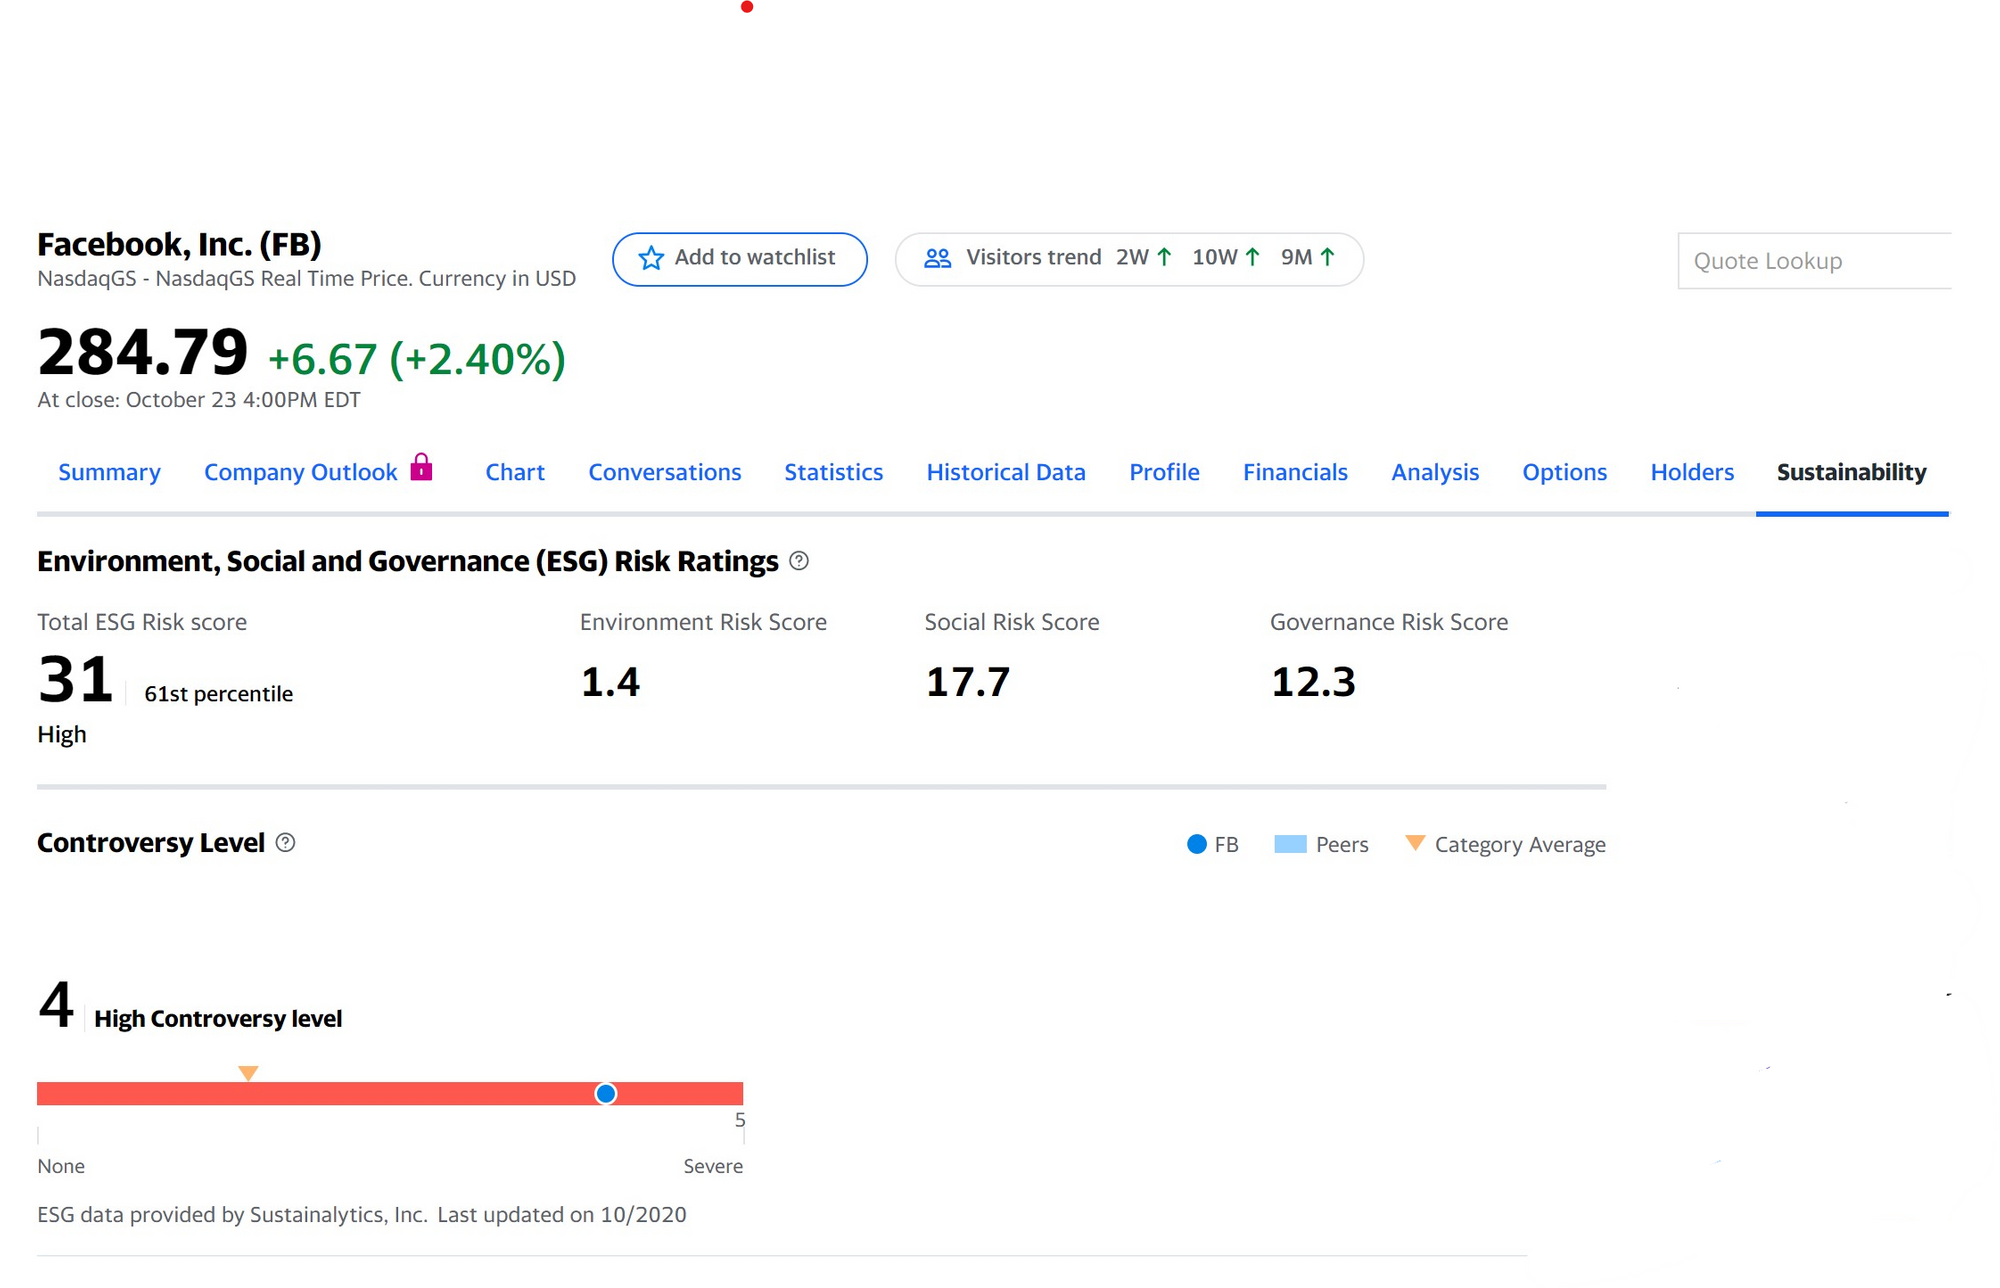Open the Analysis tab
Screen dimensions: 2000x1288
1435,472
